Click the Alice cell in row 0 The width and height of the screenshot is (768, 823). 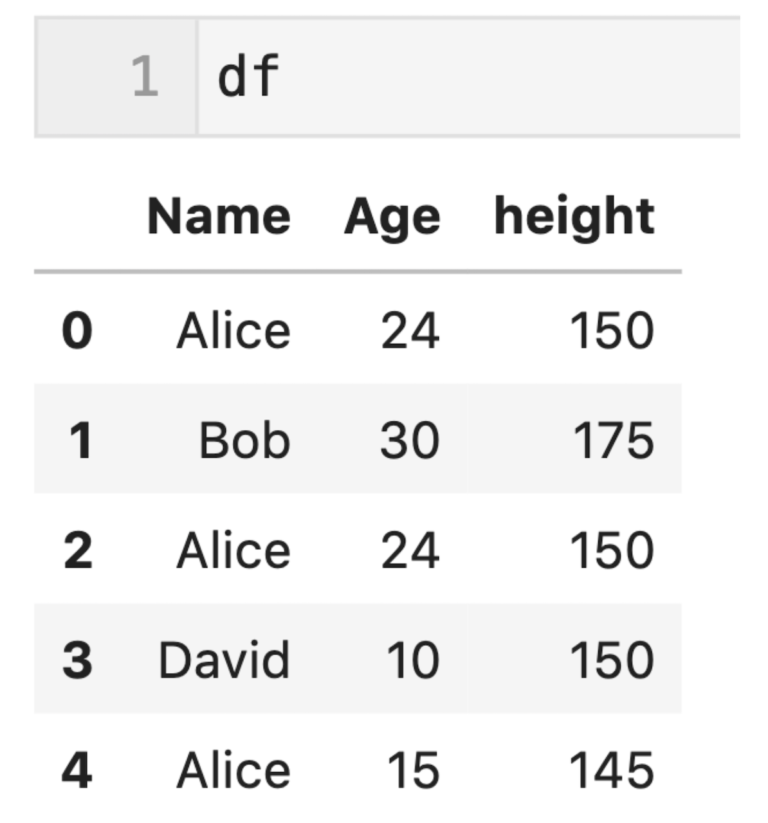[234, 330]
